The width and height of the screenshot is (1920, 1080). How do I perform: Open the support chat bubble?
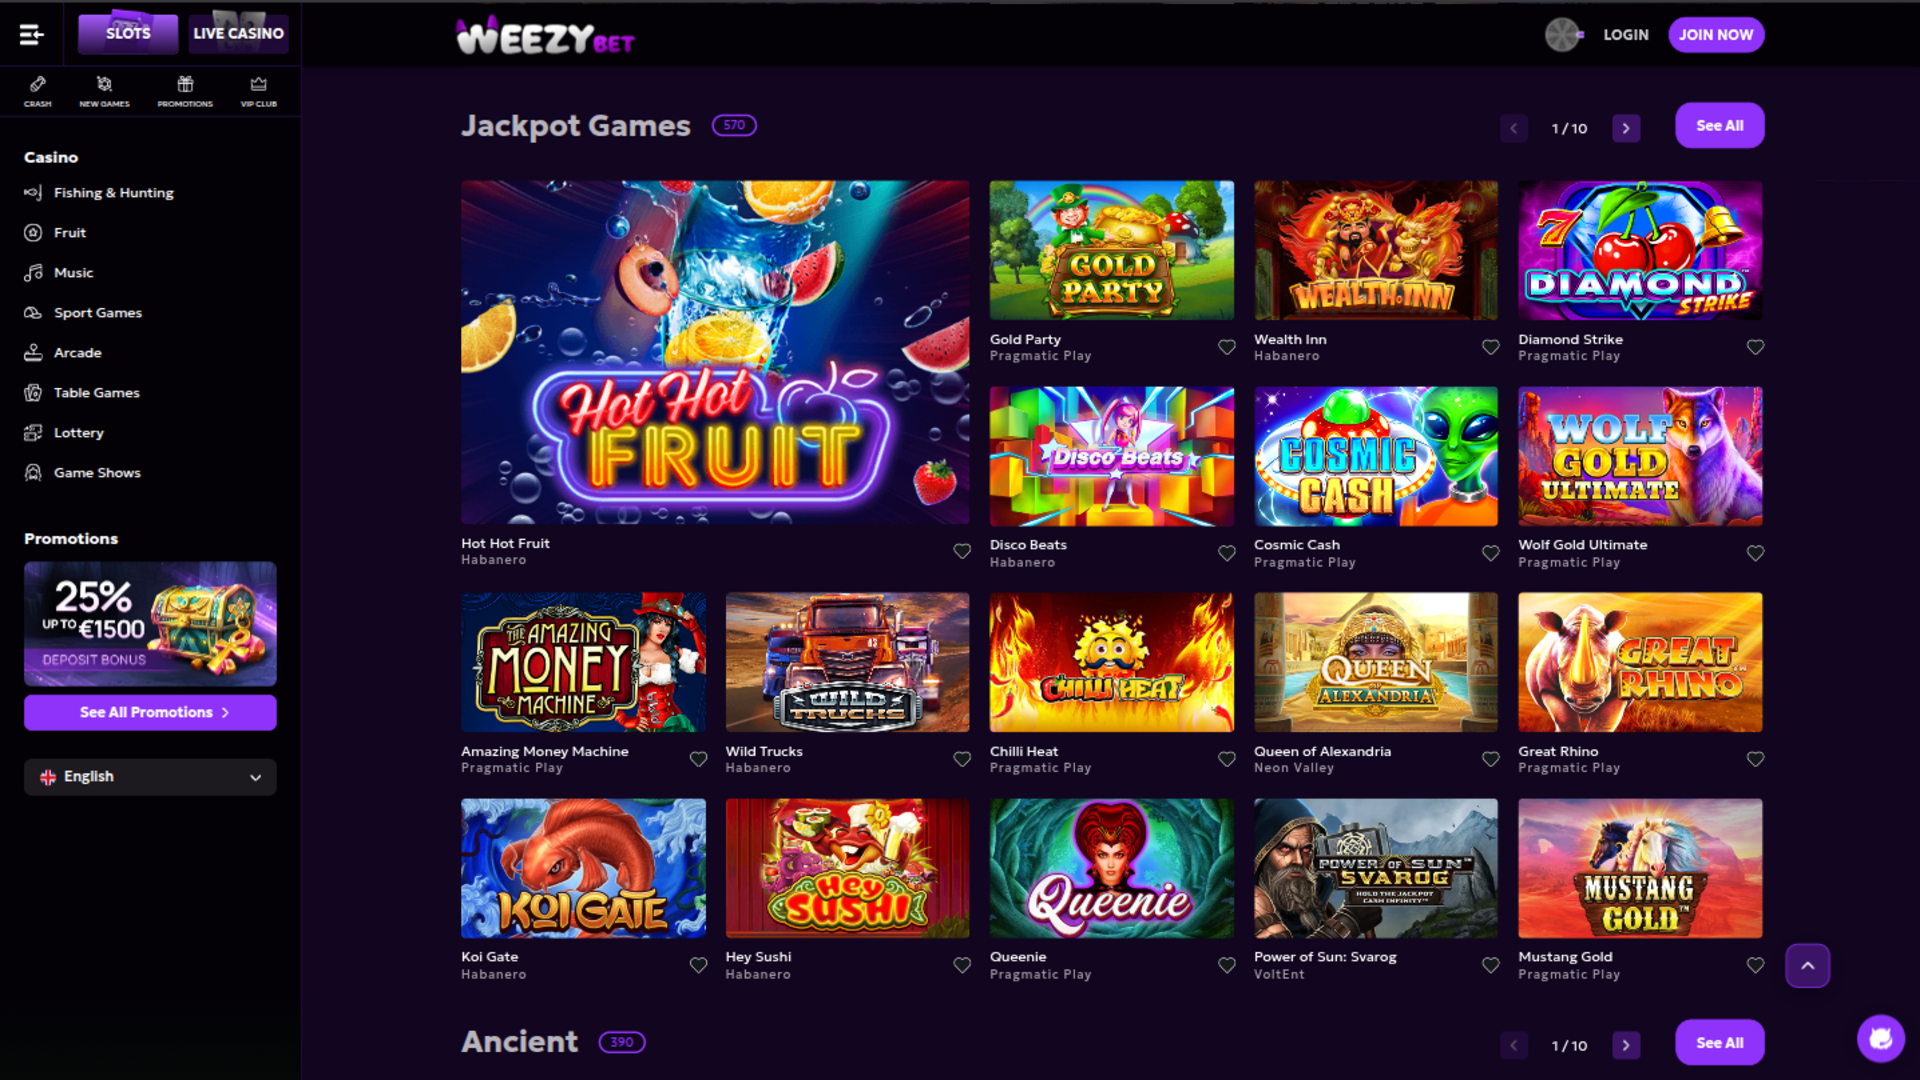[x=1882, y=1038]
